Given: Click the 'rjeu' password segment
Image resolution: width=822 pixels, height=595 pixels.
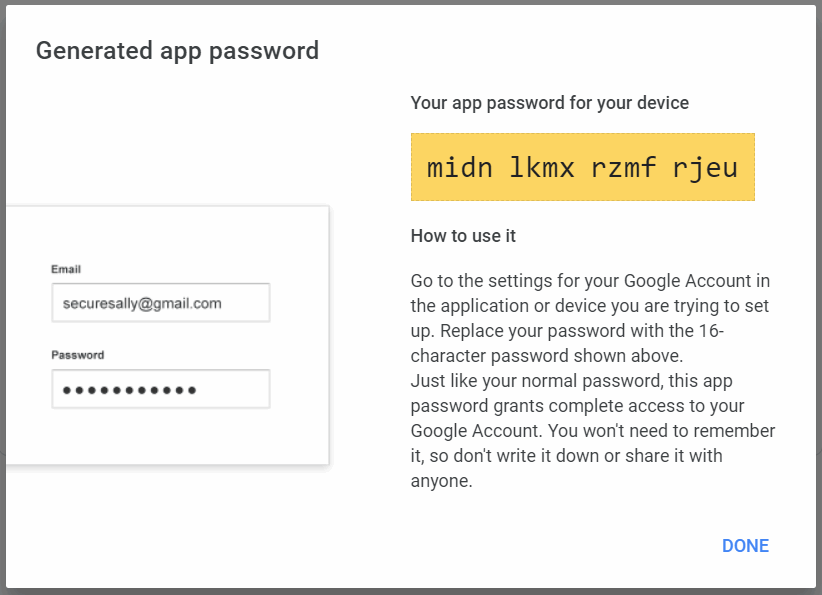Looking at the screenshot, I should click(x=705, y=169).
